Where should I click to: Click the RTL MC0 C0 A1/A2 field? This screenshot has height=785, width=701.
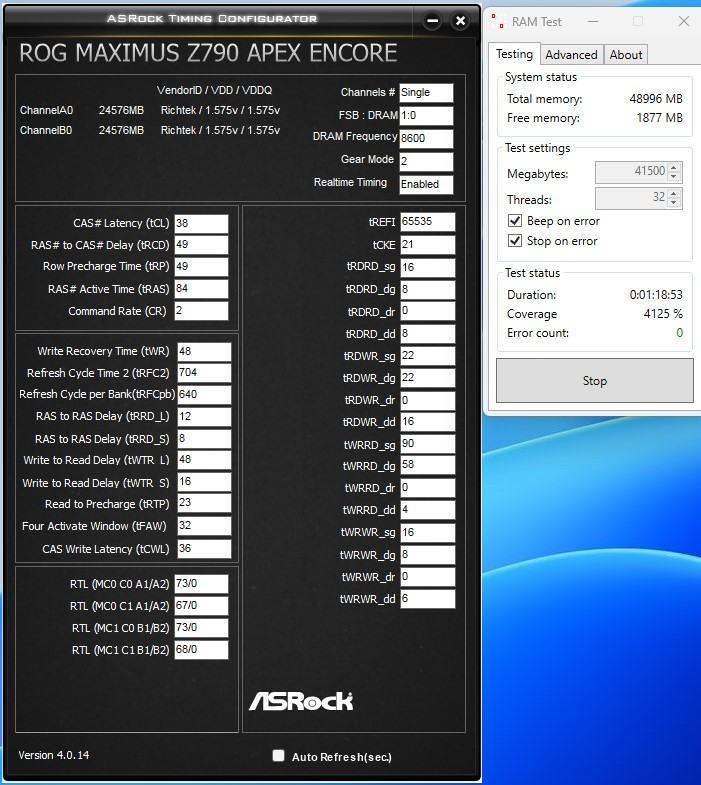pyautogui.click(x=201, y=584)
